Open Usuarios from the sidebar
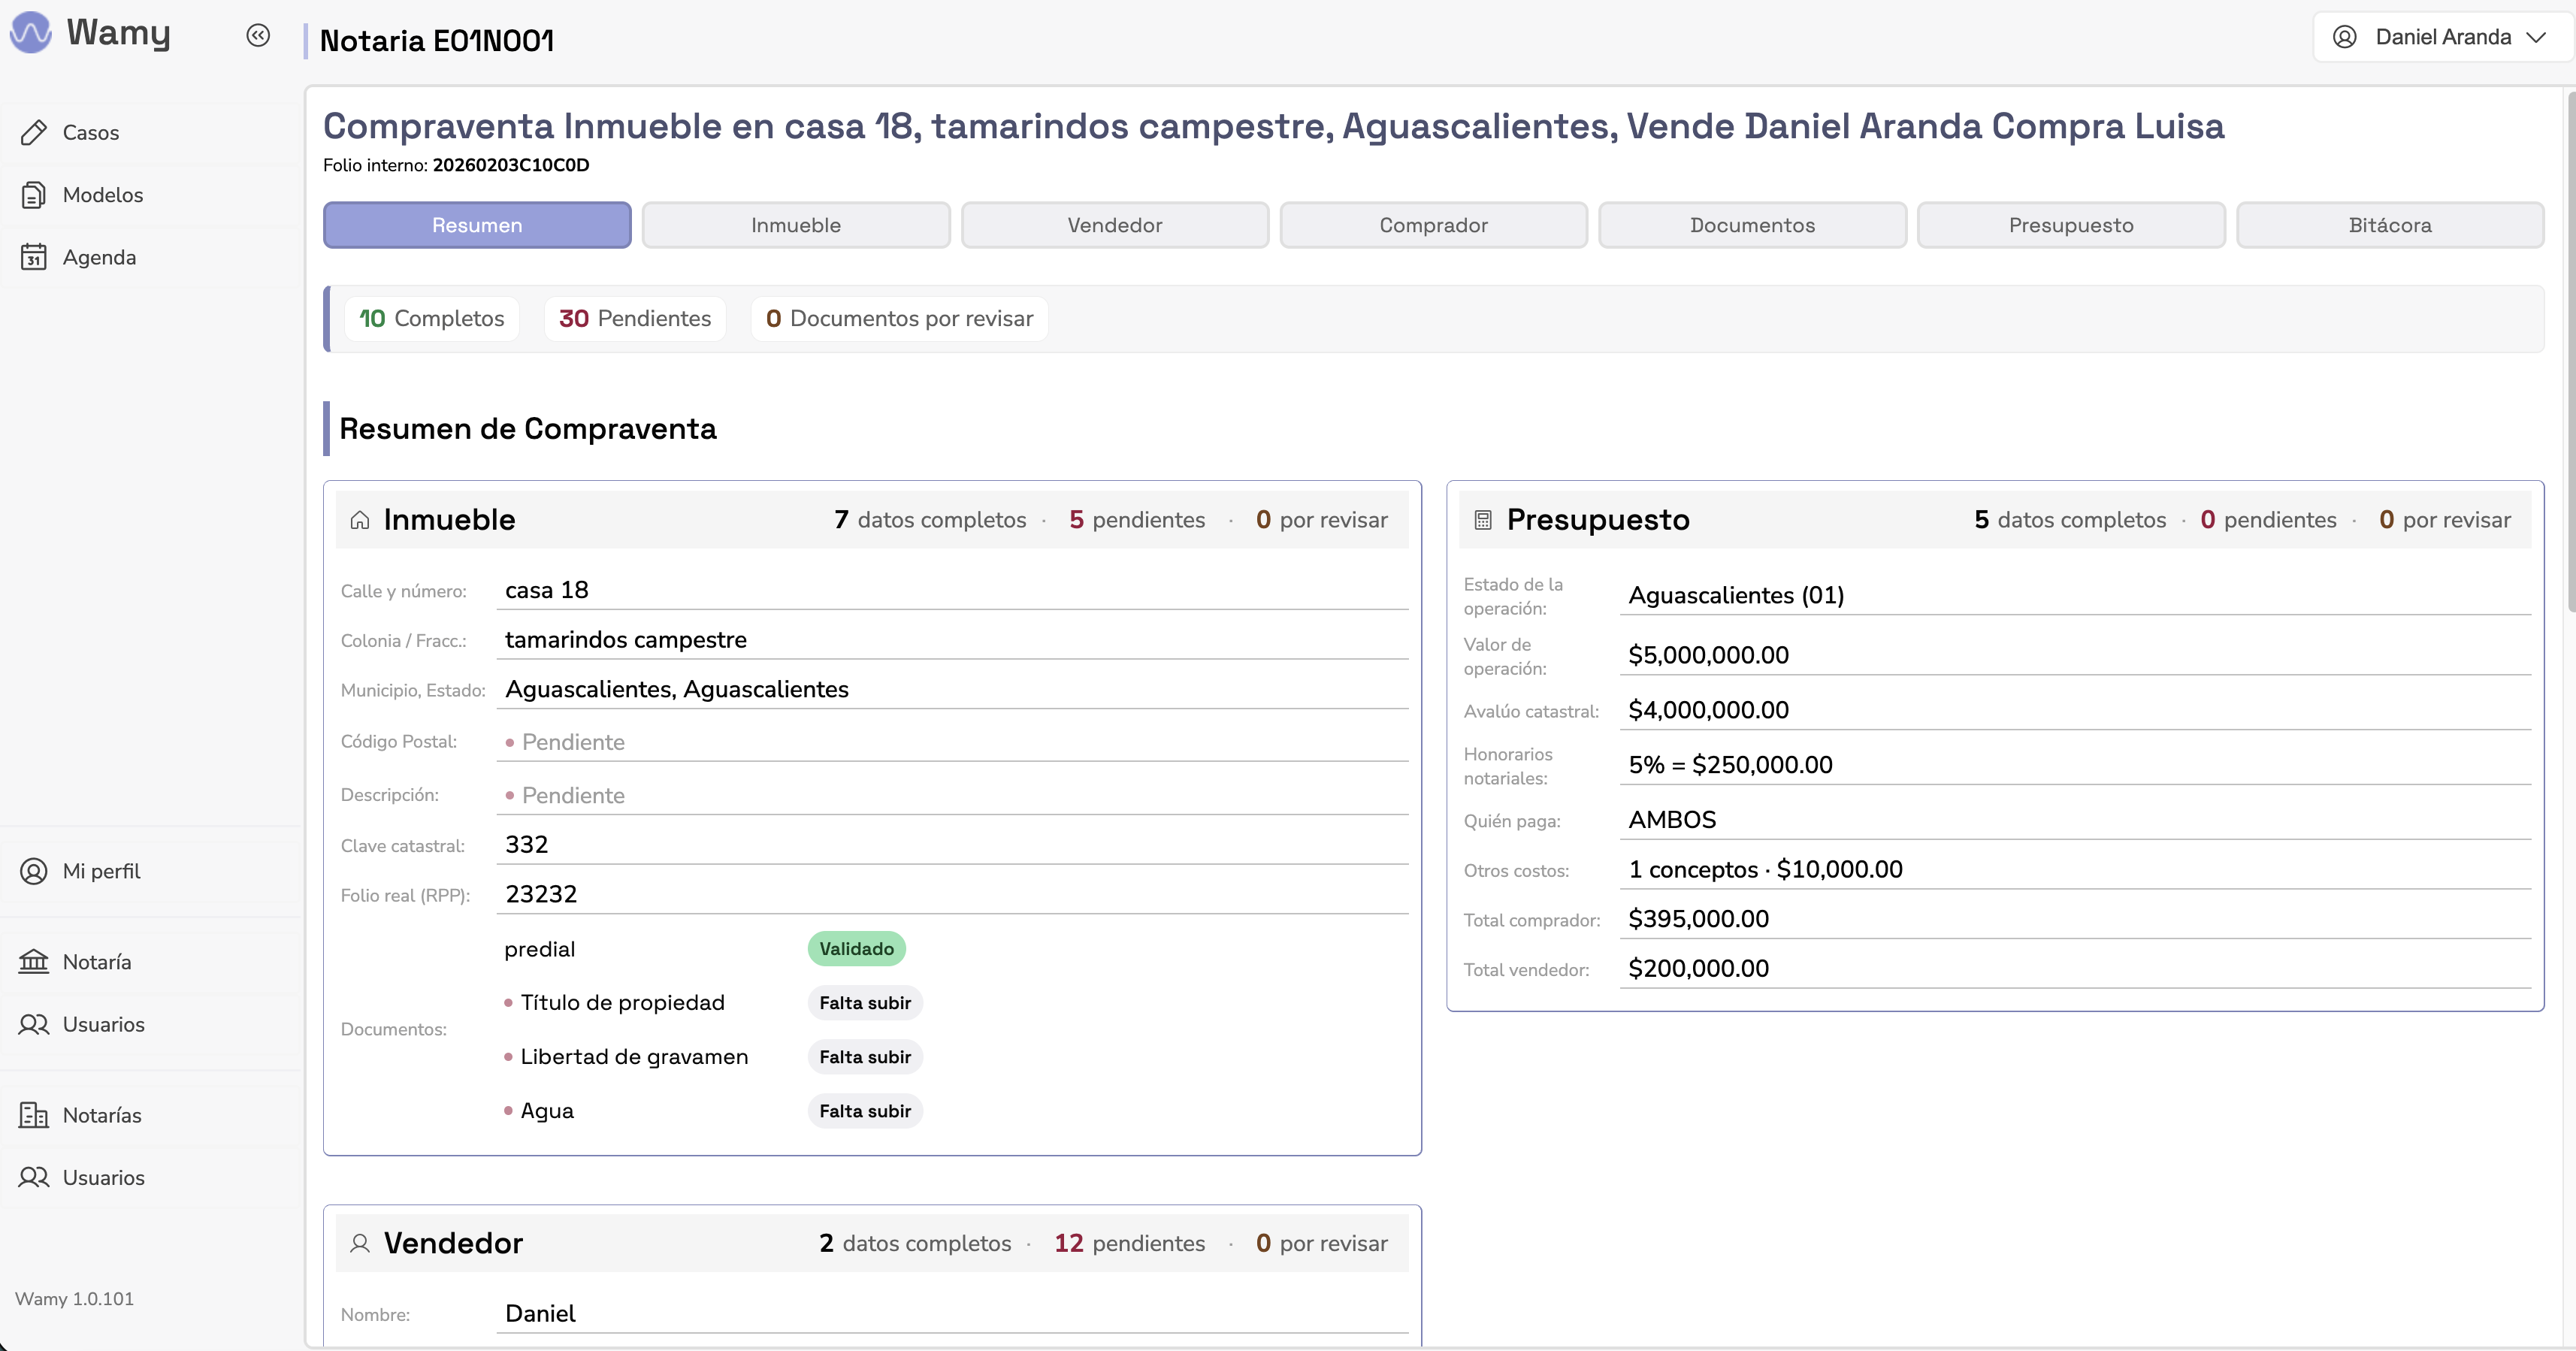2576x1351 pixels. [x=104, y=1025]
